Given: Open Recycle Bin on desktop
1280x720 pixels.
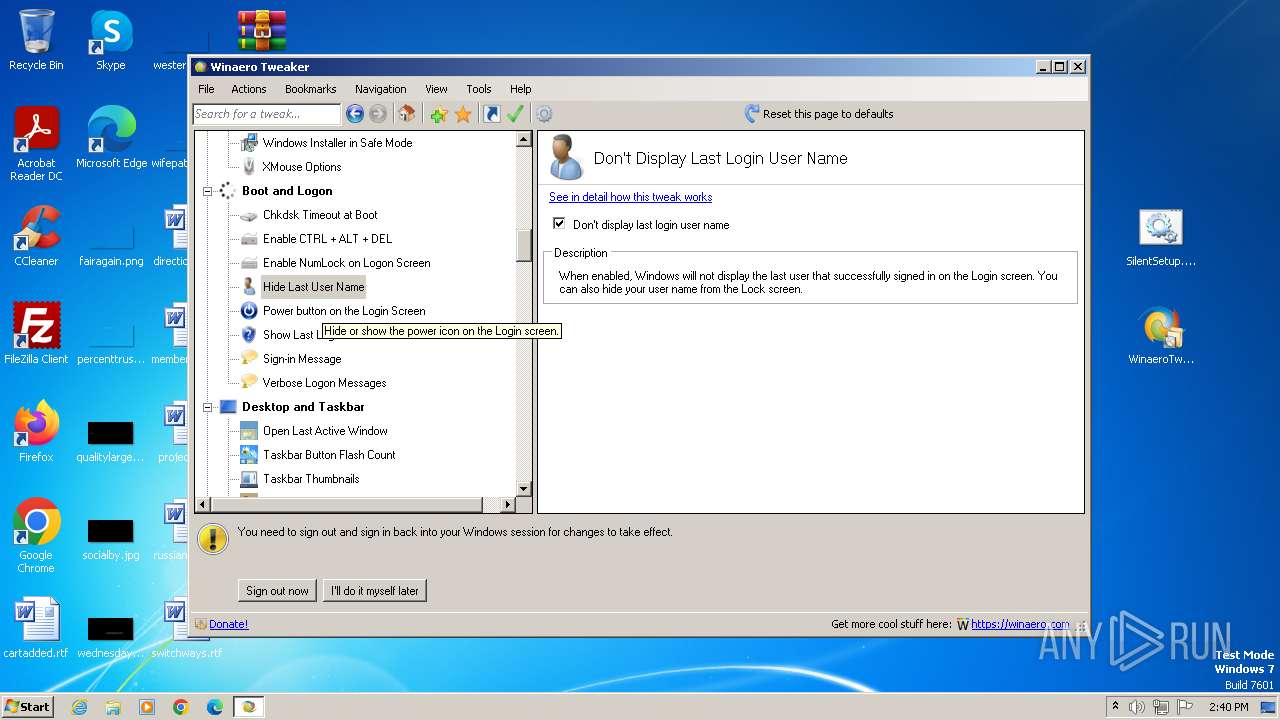Looking at the screenshot, I should 36,40.
